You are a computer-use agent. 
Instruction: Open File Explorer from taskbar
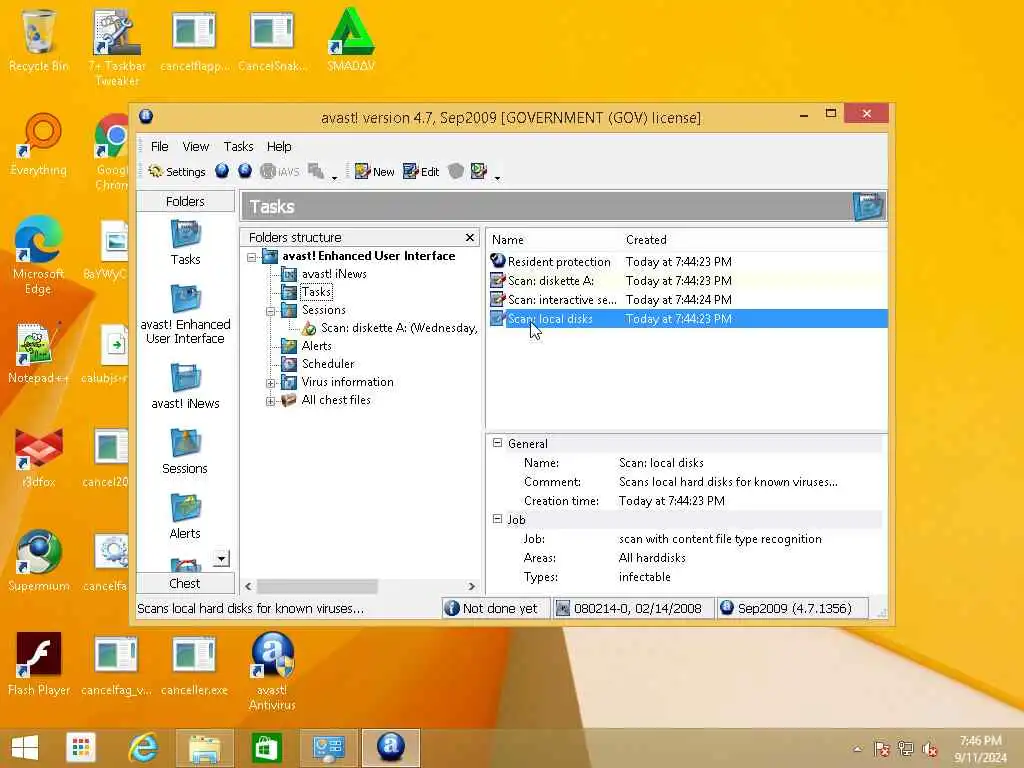tap(204, 748)
